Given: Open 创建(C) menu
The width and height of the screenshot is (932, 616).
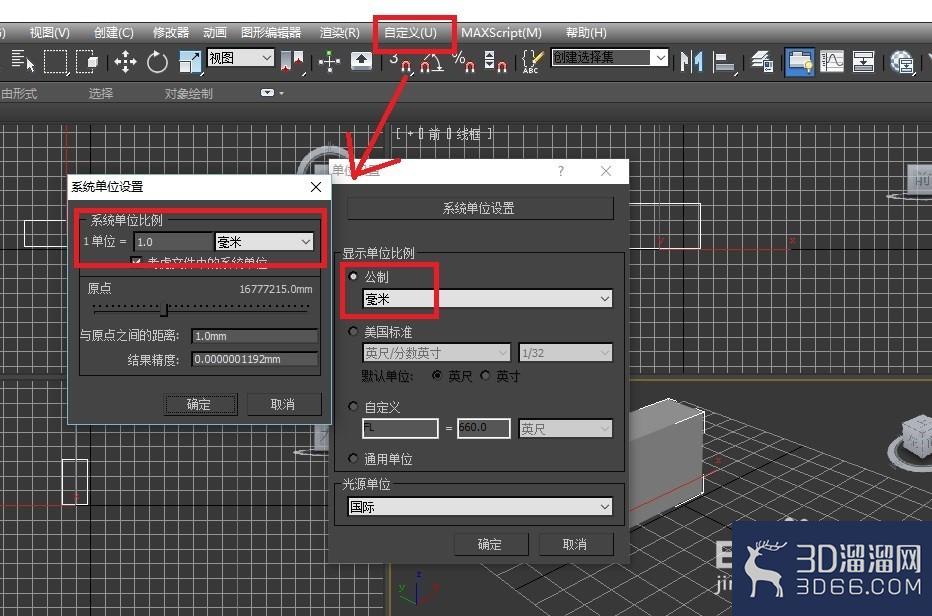Looking at the screenshot, I should 114,33.
